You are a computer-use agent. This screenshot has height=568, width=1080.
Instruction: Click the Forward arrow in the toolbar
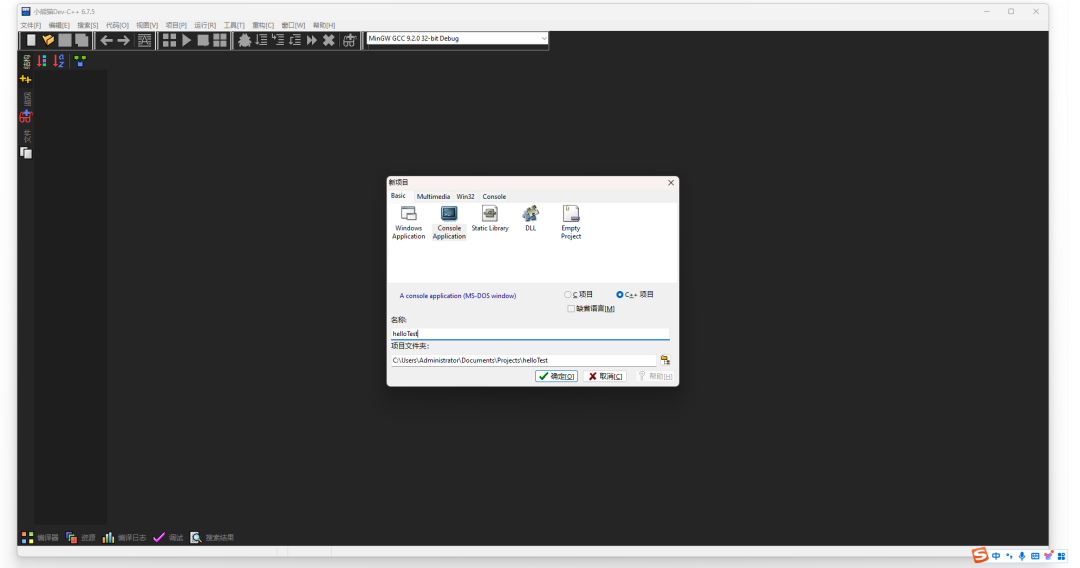coord(123,41)
